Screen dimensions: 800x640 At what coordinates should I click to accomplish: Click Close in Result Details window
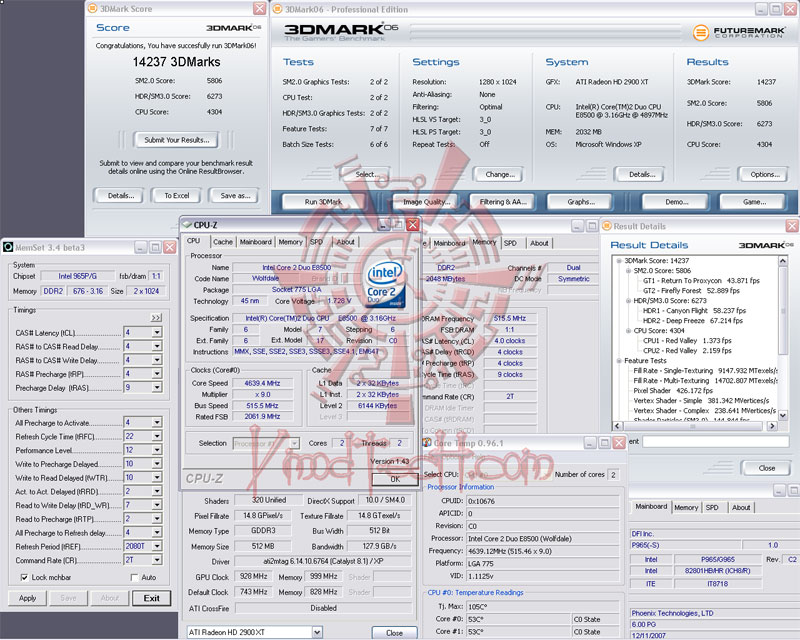(x=766, y=468)
